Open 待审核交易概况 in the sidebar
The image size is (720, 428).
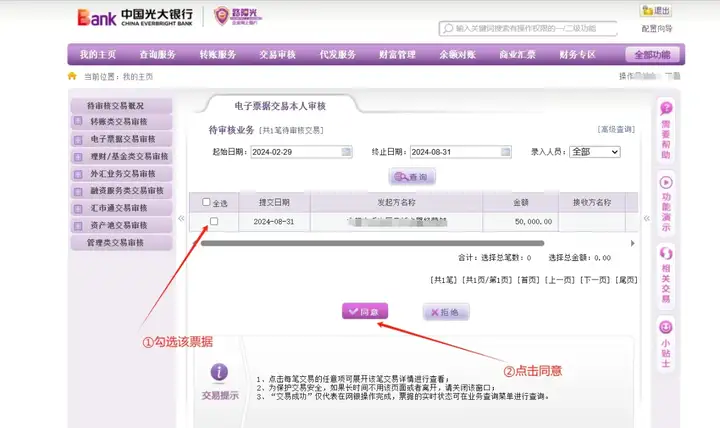click(x=122, y=106)
